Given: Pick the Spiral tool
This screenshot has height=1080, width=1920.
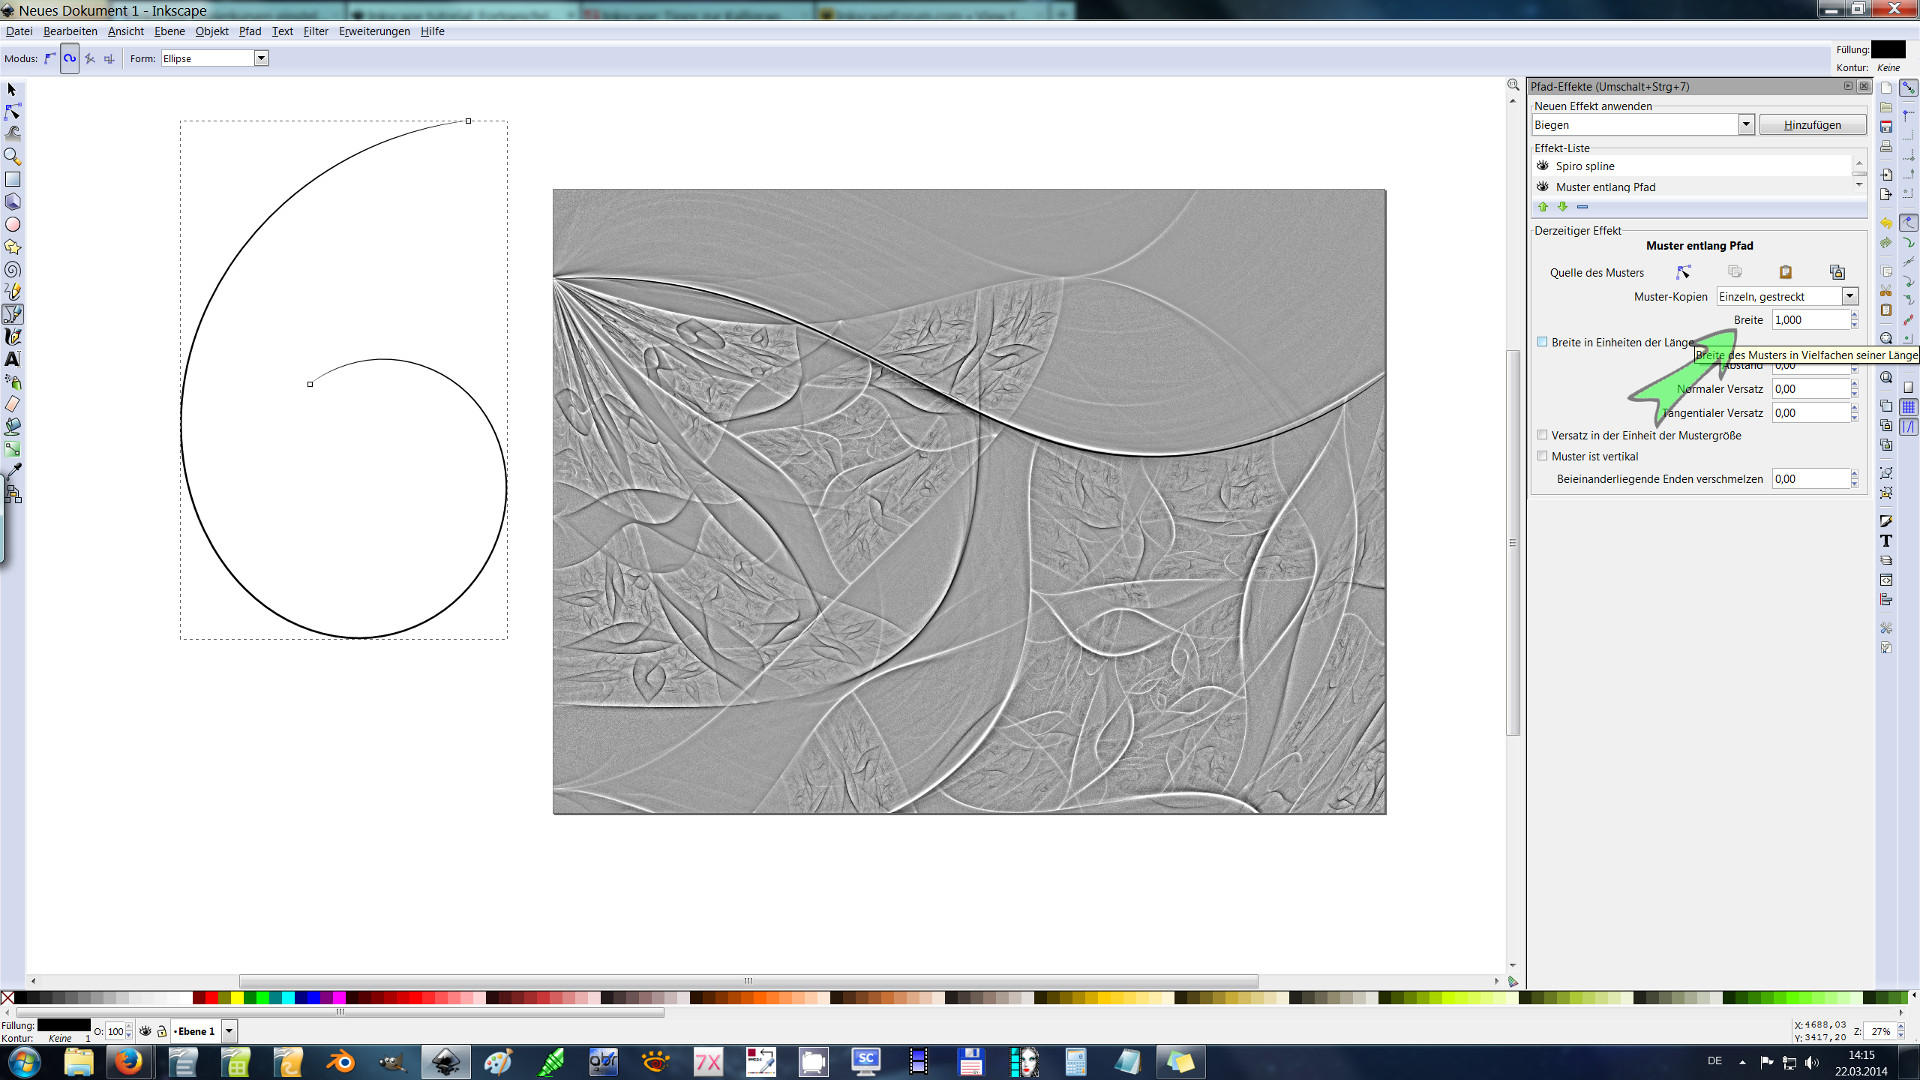Looking at the screenshot, I should pos(13,271).
